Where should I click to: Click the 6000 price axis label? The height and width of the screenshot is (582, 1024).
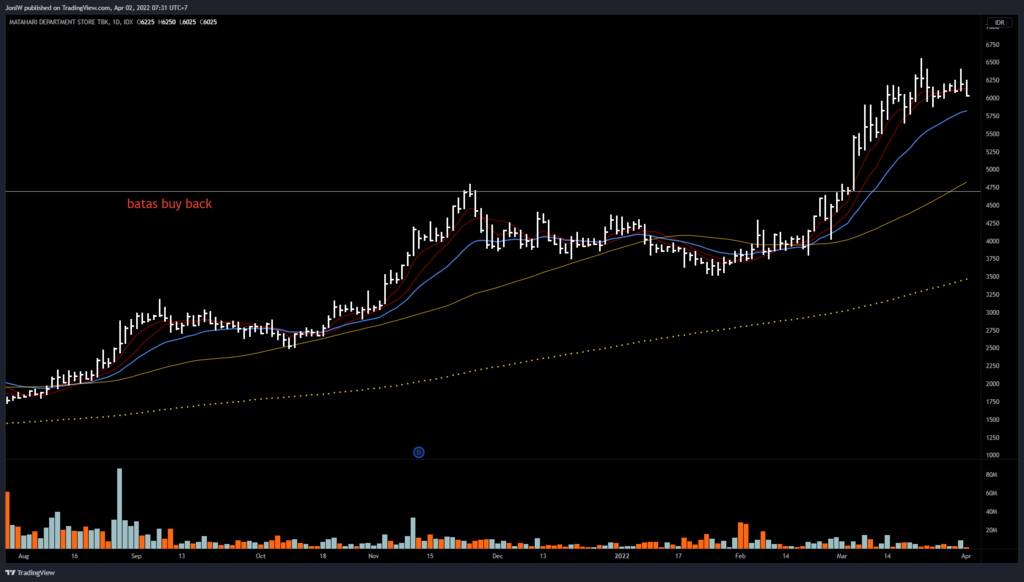click(x=993, y=98)
